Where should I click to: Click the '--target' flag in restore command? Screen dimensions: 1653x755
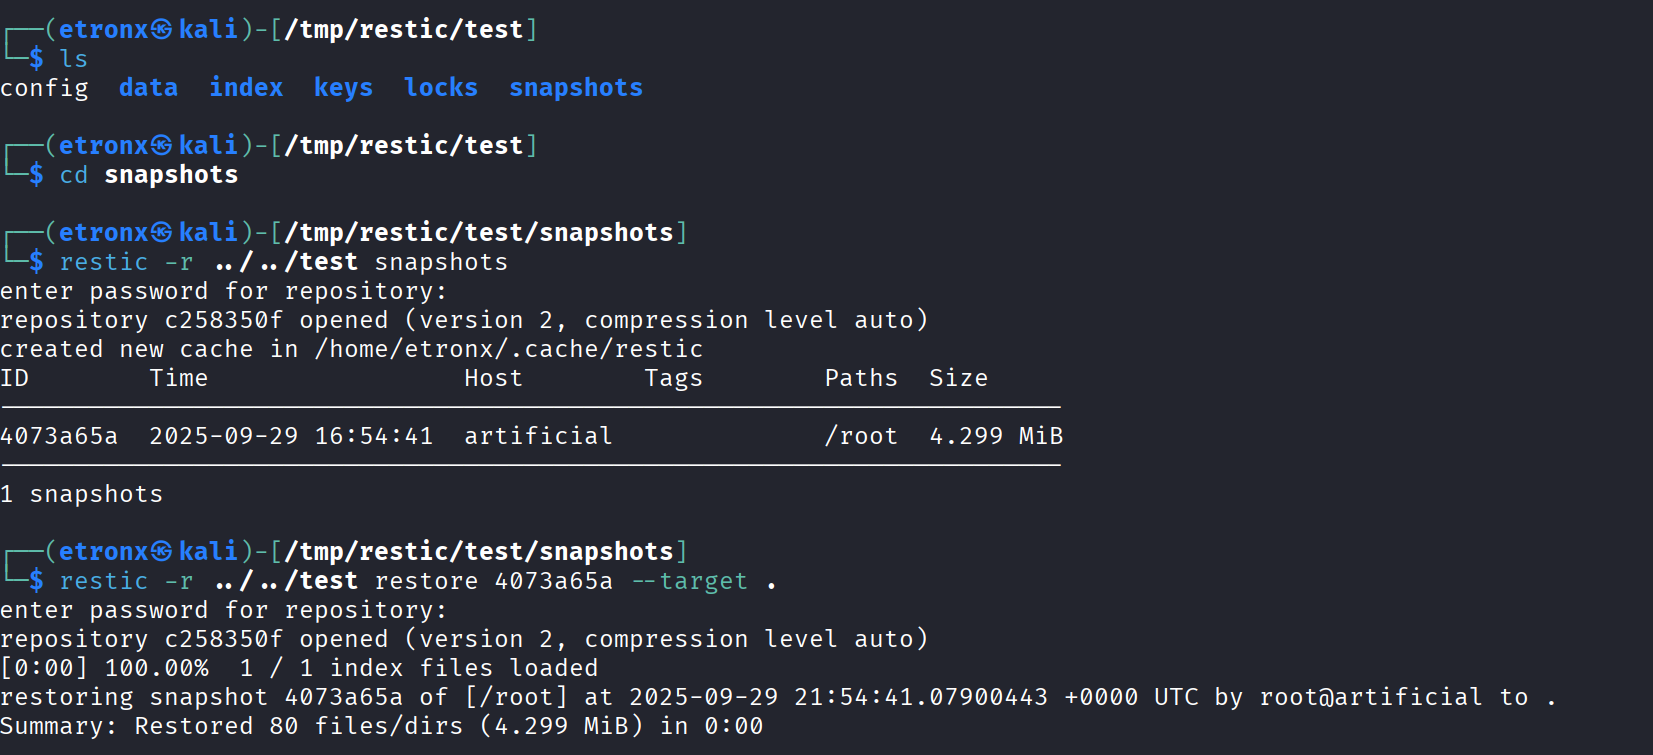point(690,581)
